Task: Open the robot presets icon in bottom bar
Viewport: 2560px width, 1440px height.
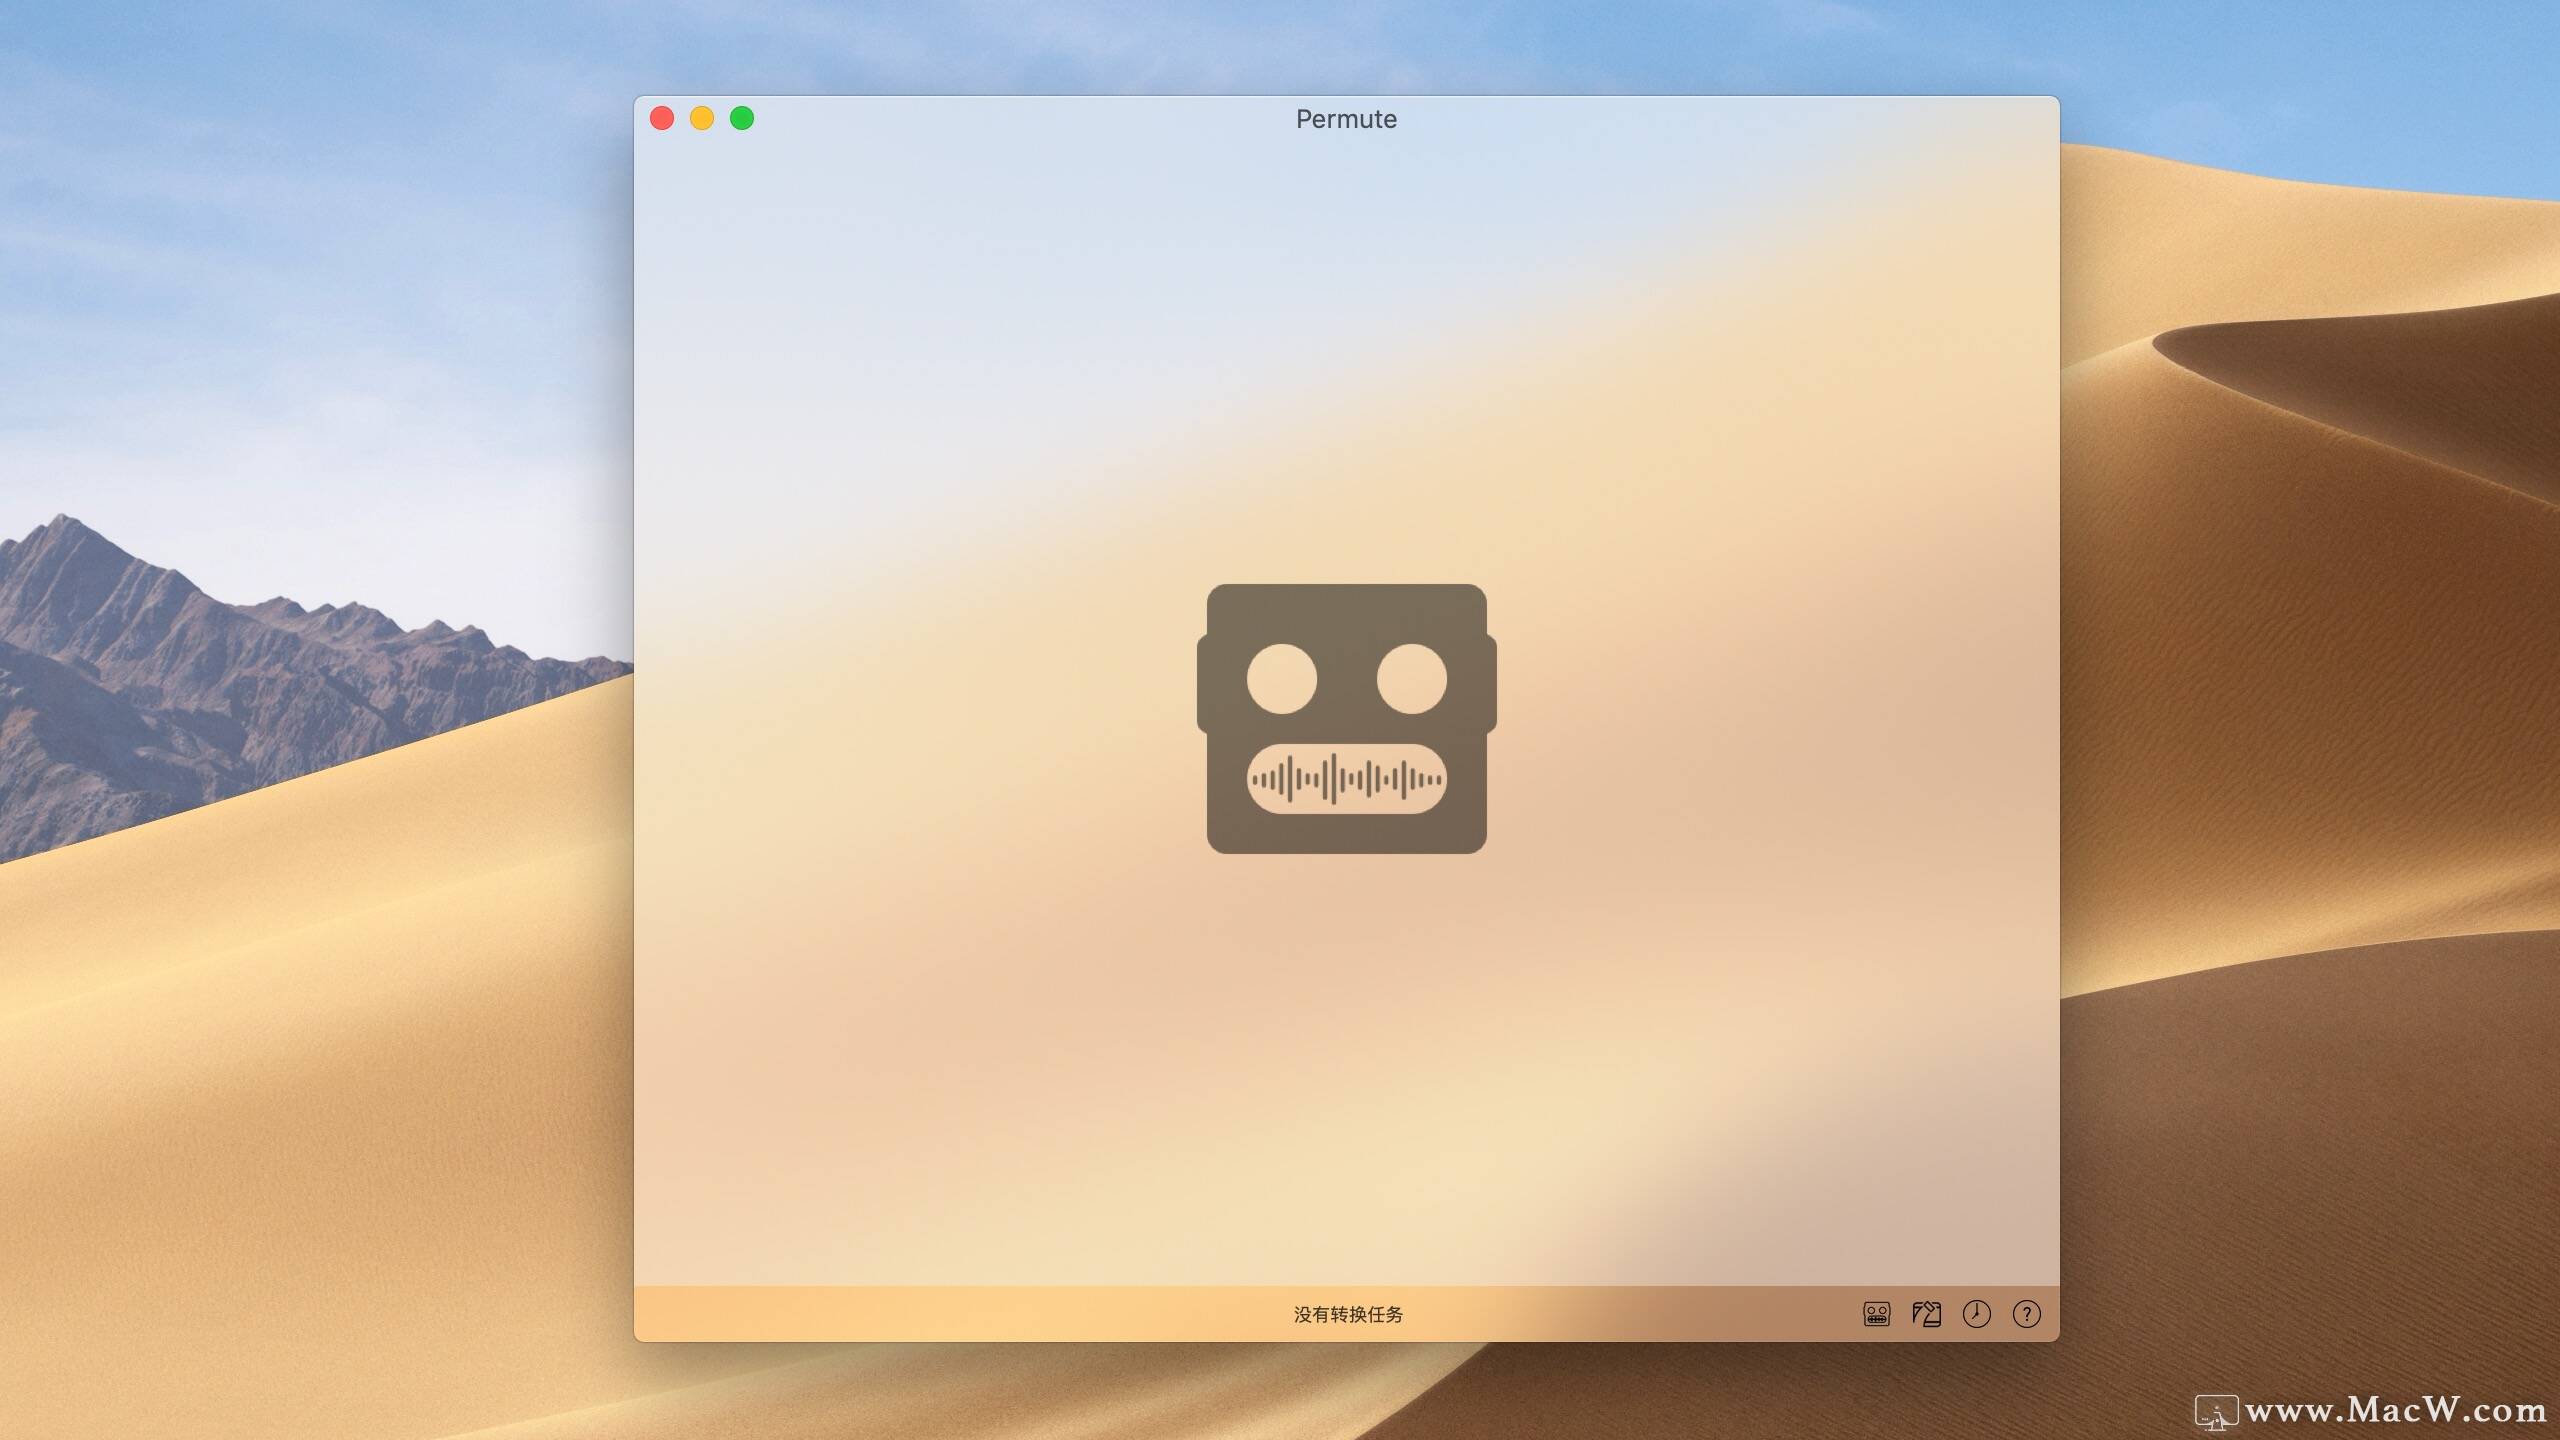Action: point(1876,1314)
